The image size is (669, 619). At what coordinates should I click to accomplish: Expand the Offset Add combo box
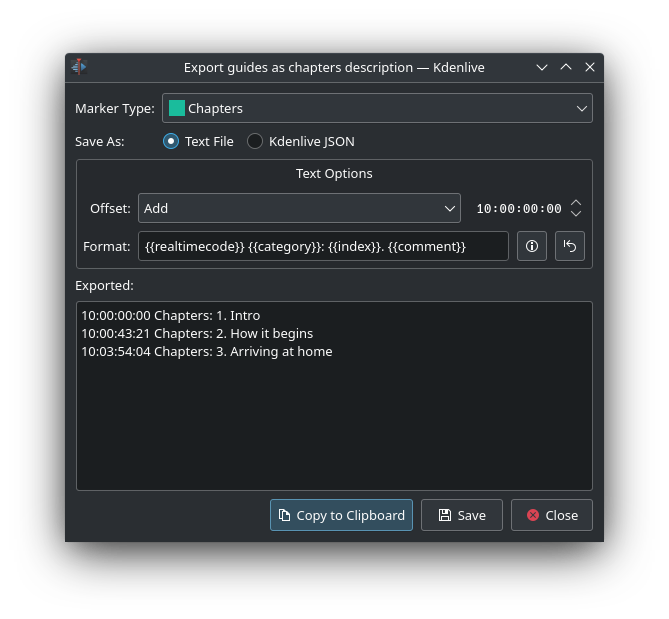coord(299,208)
